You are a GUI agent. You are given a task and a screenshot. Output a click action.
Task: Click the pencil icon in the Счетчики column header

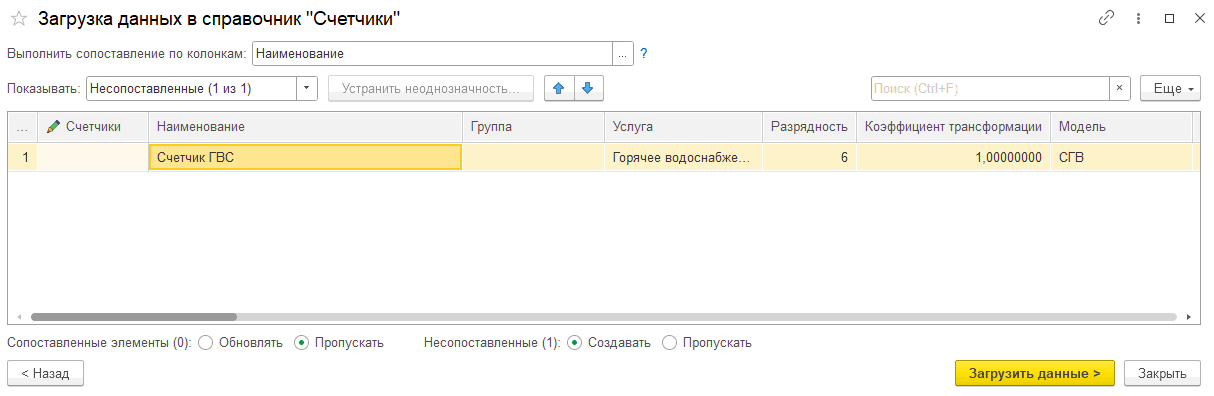click(x=54, y=126)
